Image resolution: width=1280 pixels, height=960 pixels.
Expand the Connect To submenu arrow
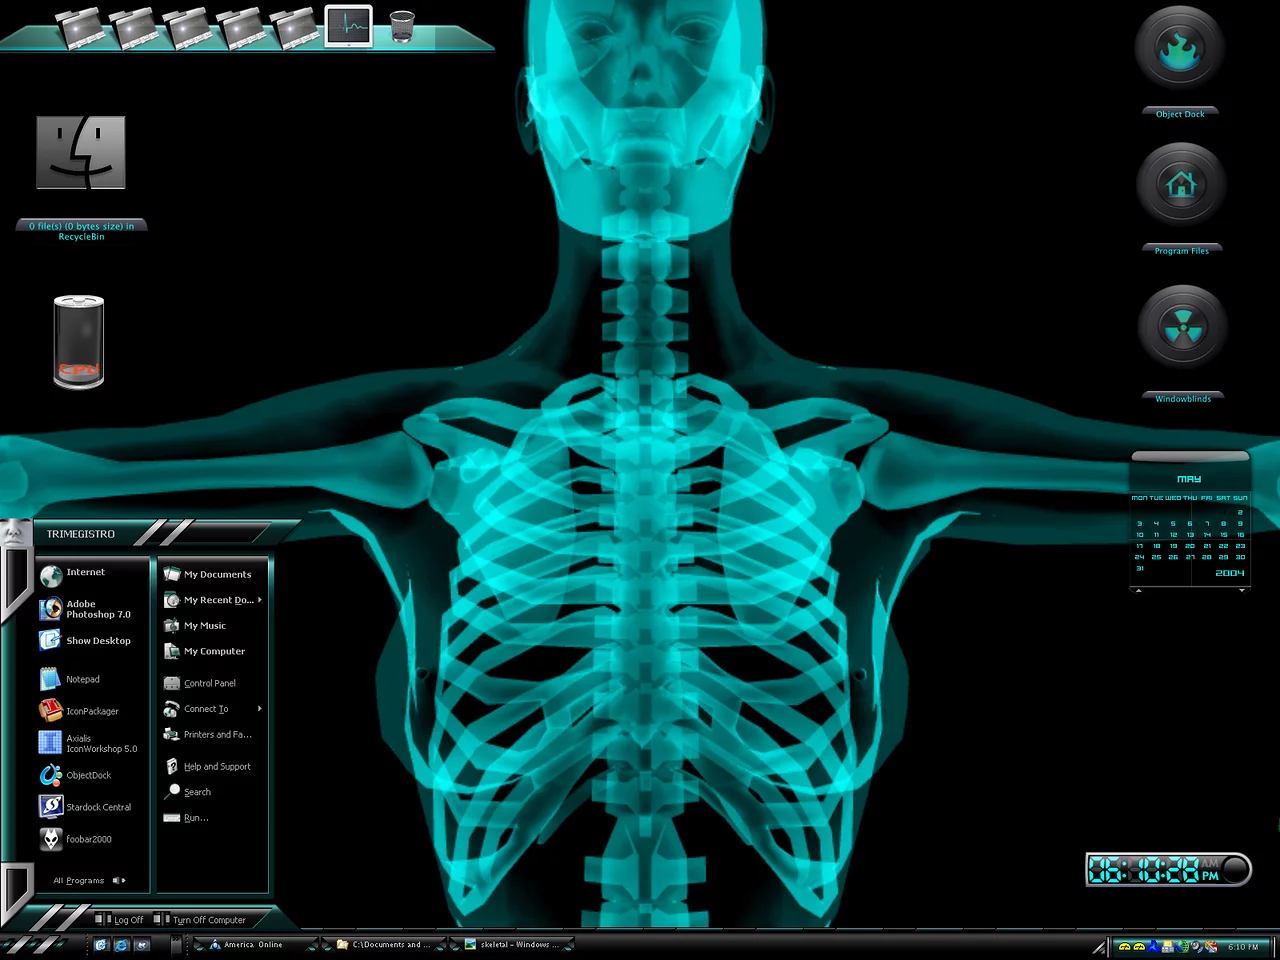[259, 709]
